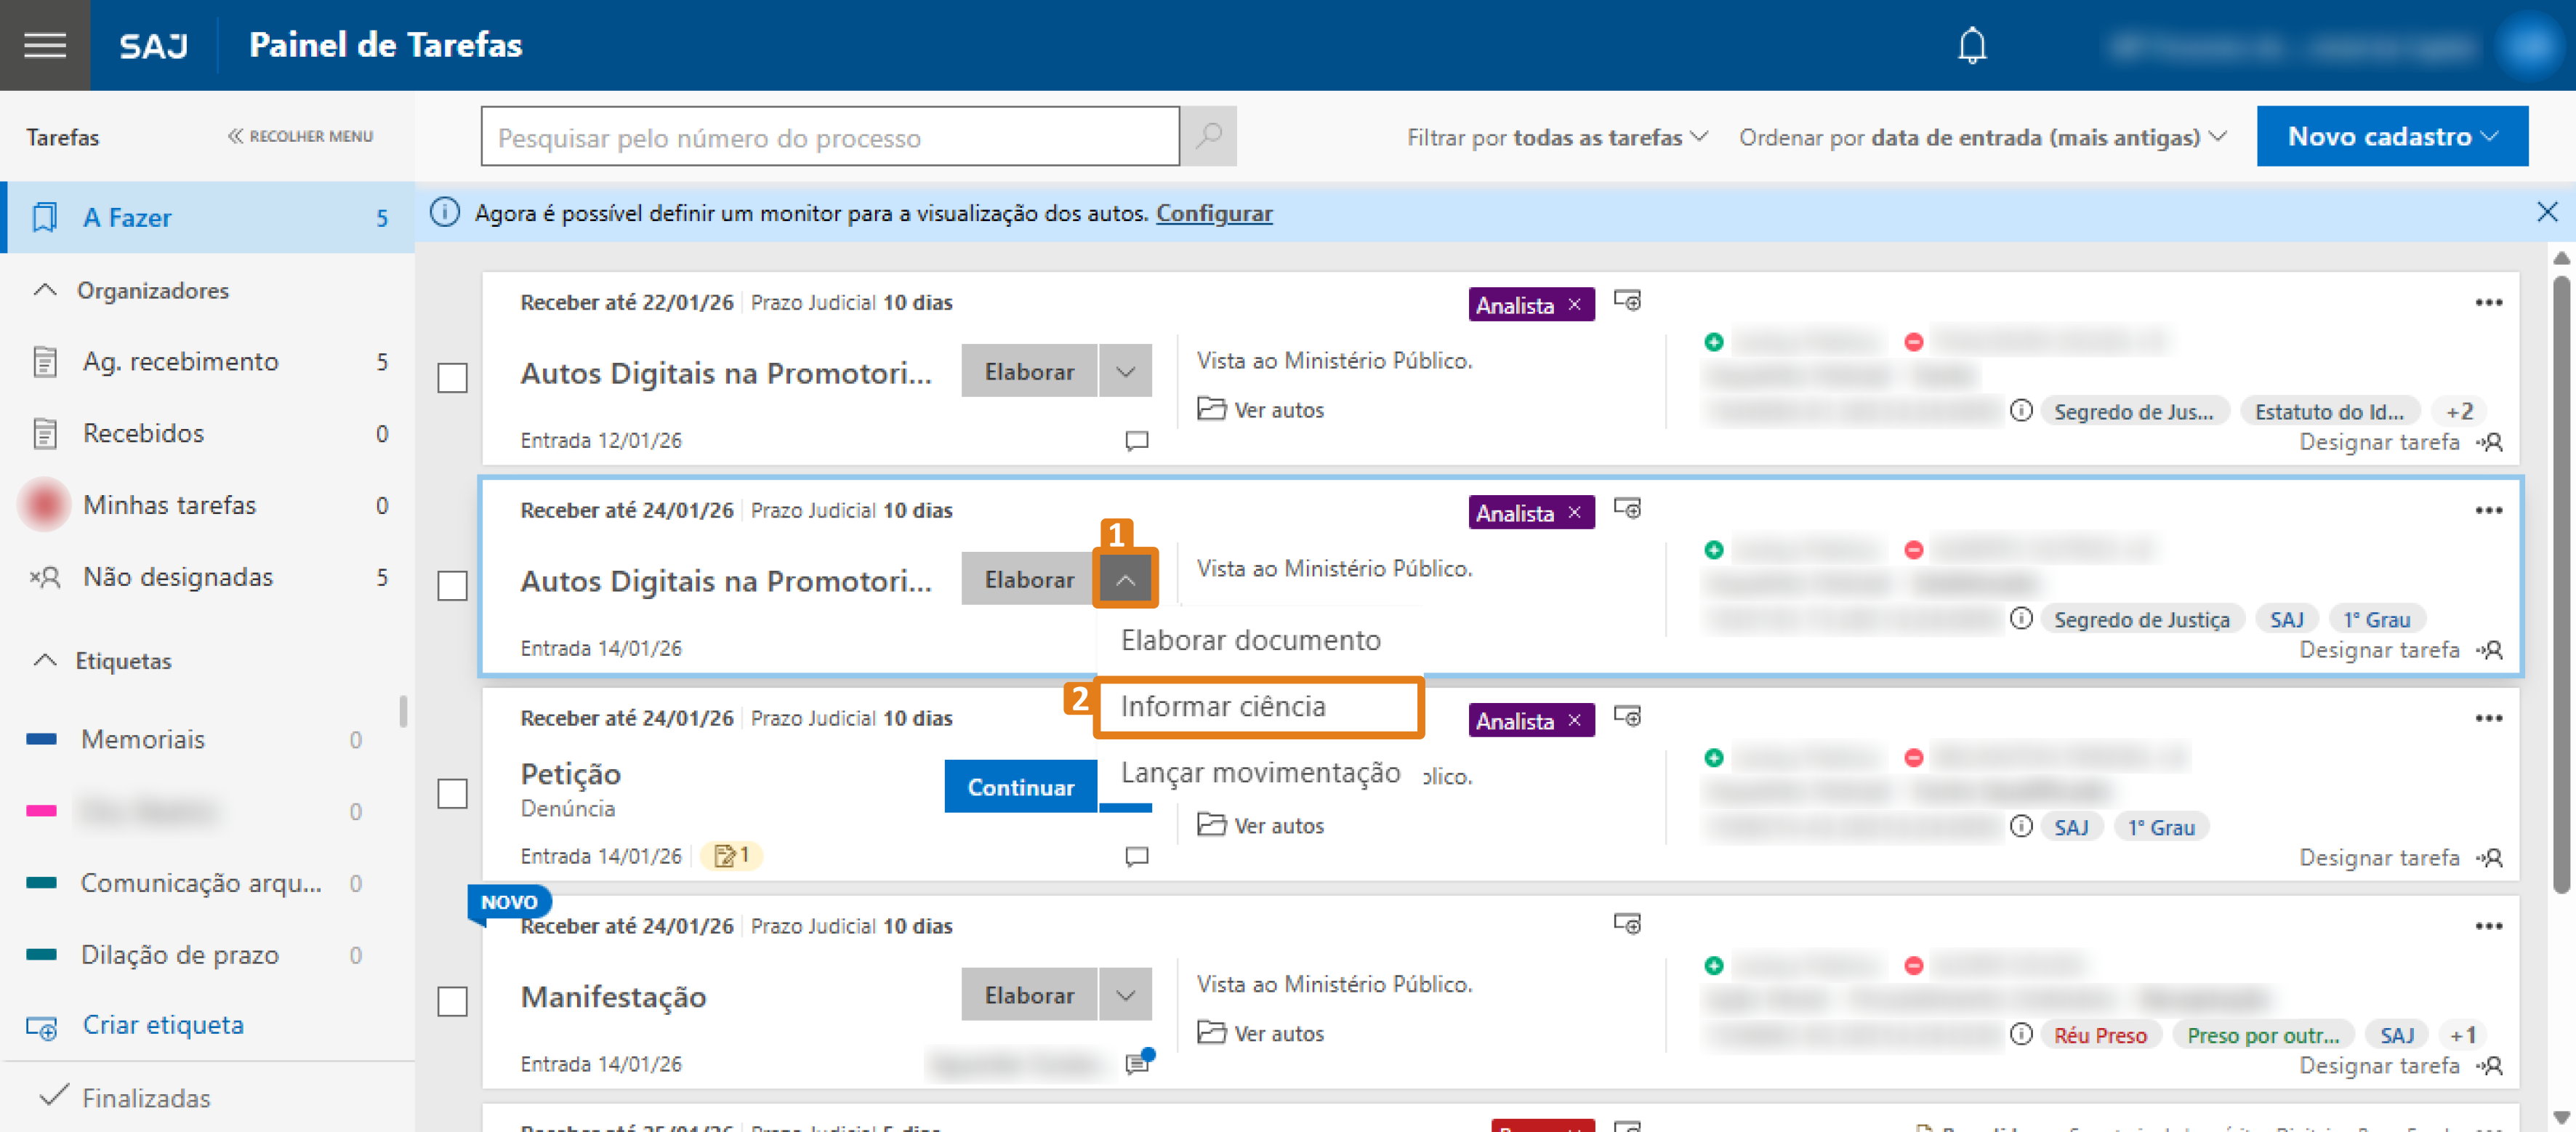
Task: Check the first Autos Digitais task
Action: click(x=452, y=379)
